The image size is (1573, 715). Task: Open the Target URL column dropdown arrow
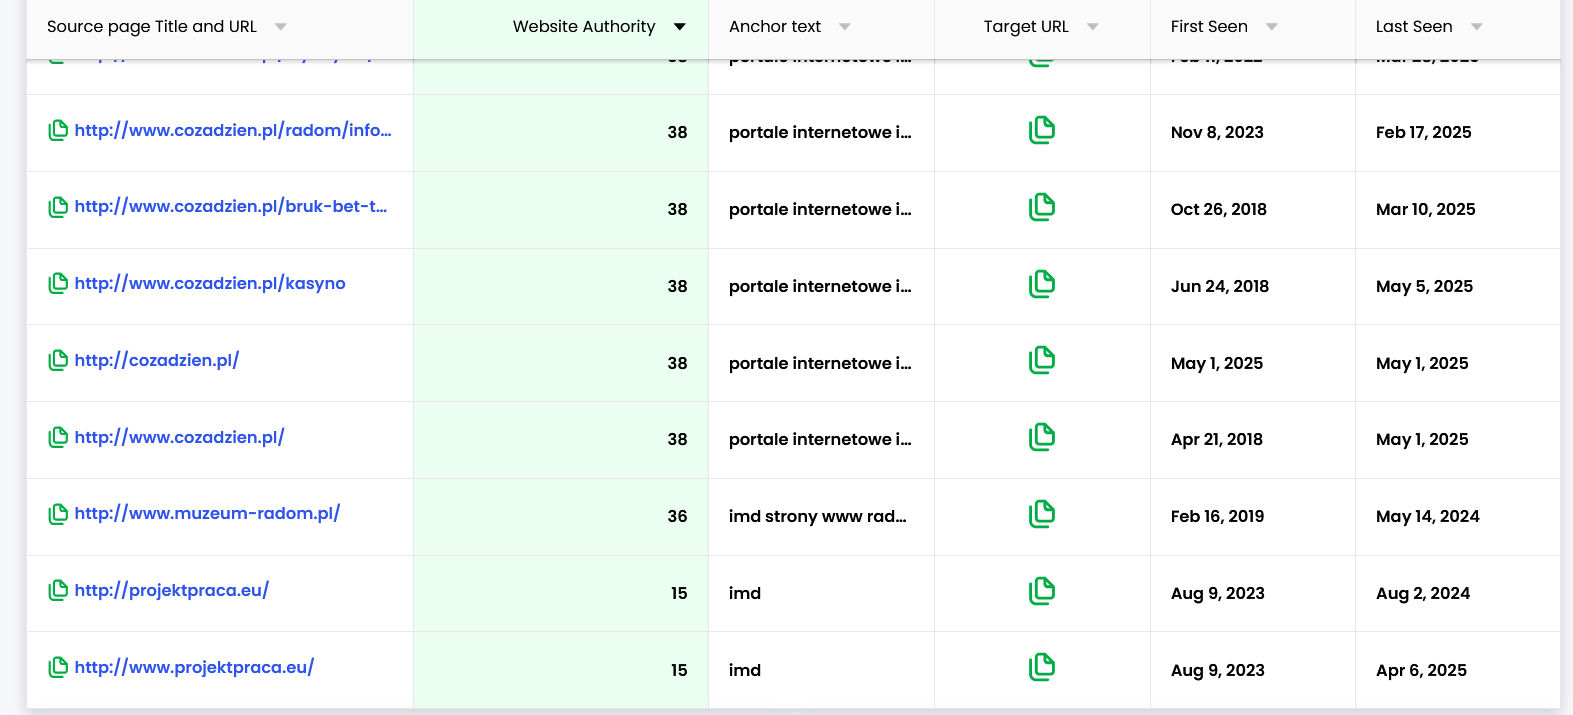coord(1092,27)
